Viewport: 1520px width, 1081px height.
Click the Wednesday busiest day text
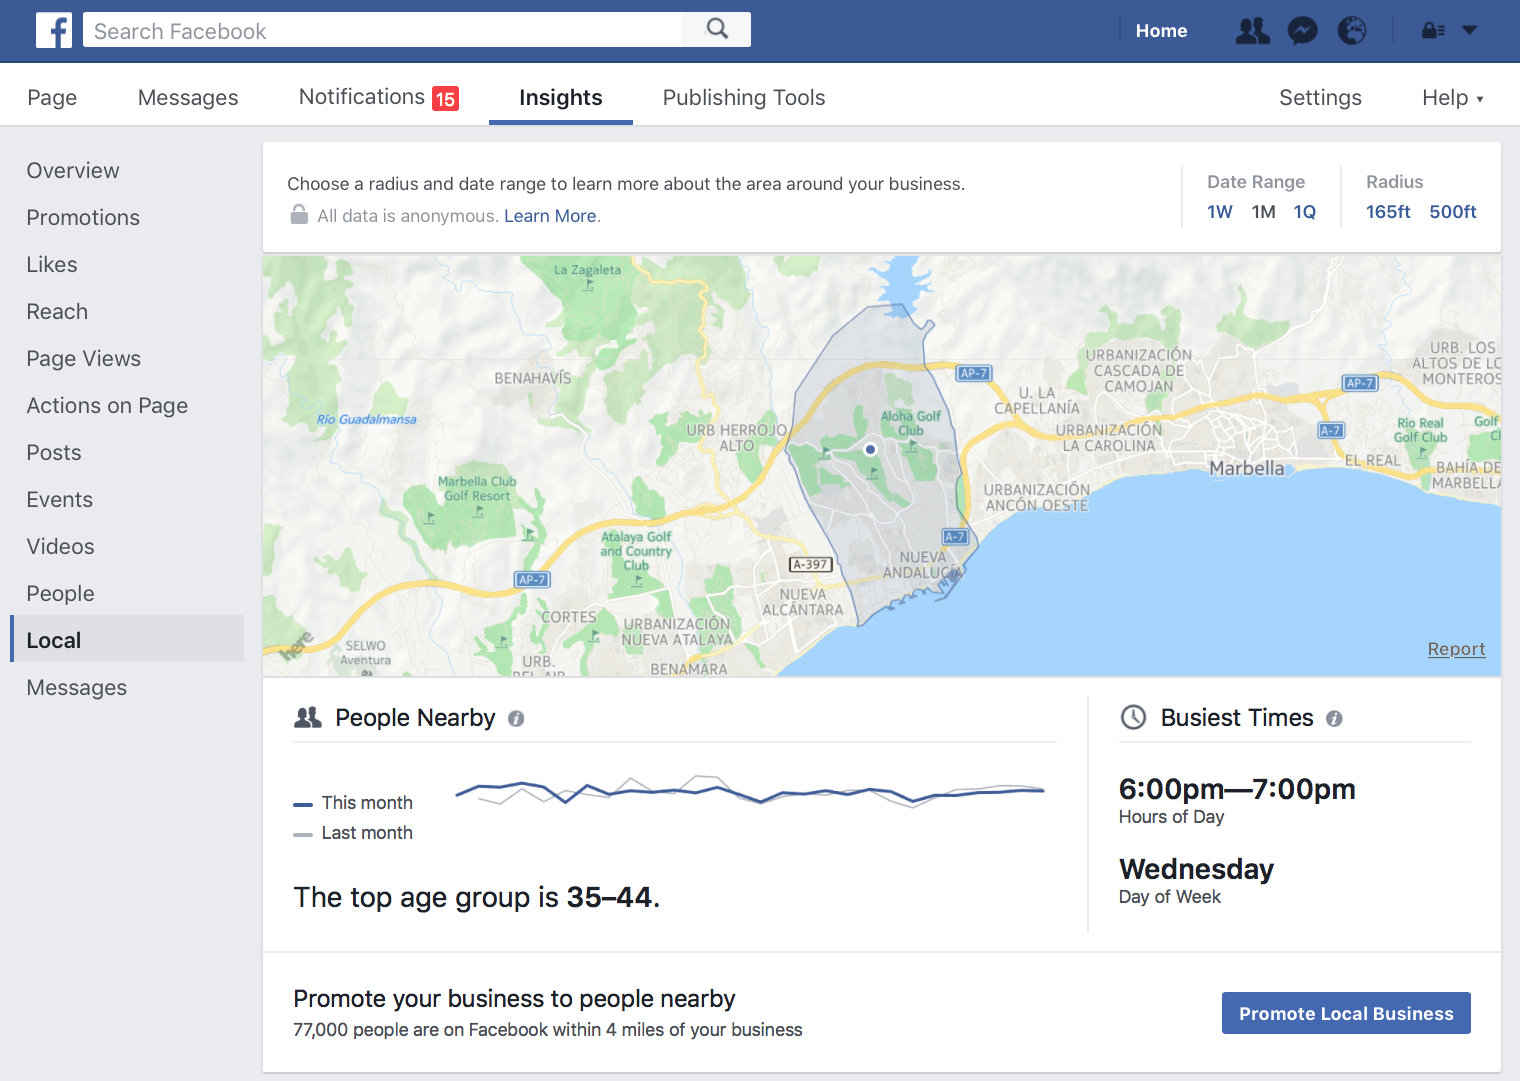click(1196, 869)
